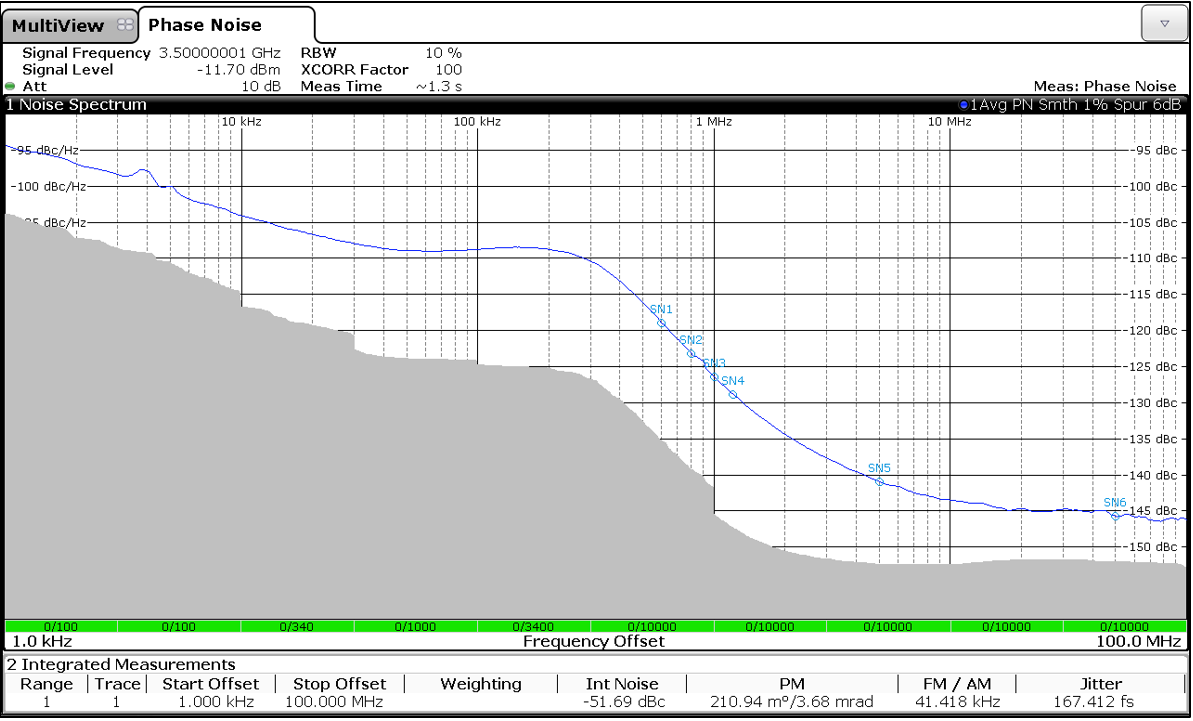Select spur marker SN5 on the trace
The image size is (1193, 721).
point(879,480)
